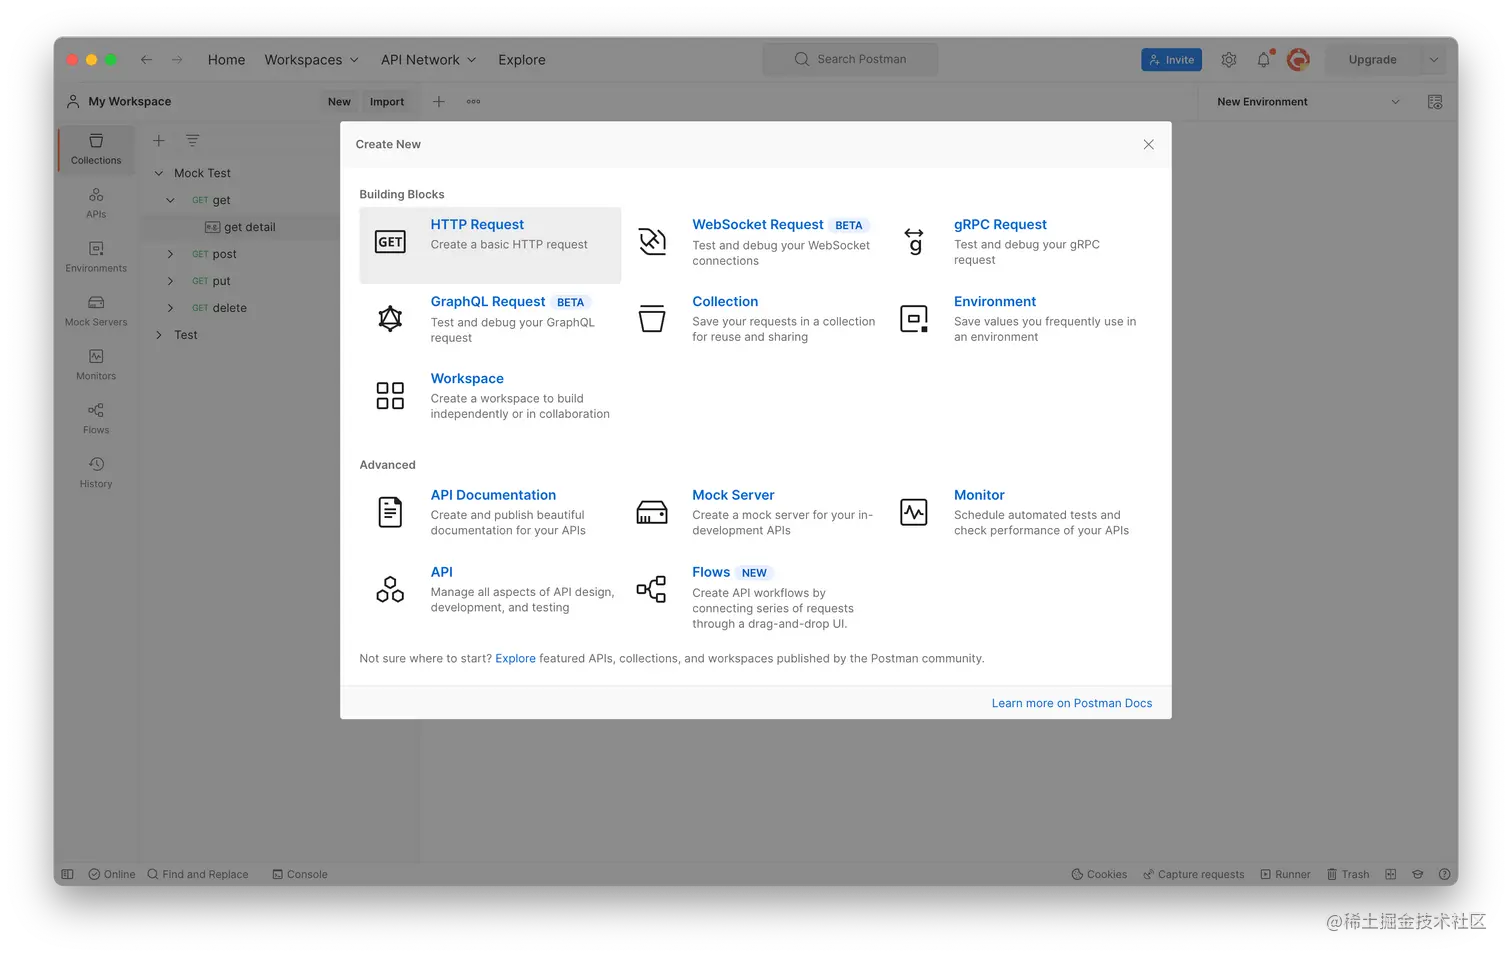
Task: Open the notifications bell
Action: (x=1264, y=60)
